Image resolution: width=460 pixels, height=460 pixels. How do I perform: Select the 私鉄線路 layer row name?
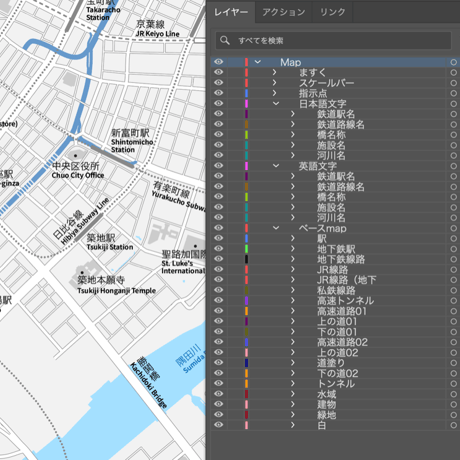[x=336, y=290]
